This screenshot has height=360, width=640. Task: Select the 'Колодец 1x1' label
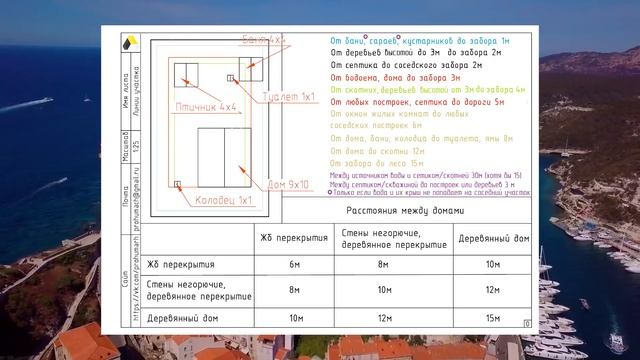click(223, 200)
